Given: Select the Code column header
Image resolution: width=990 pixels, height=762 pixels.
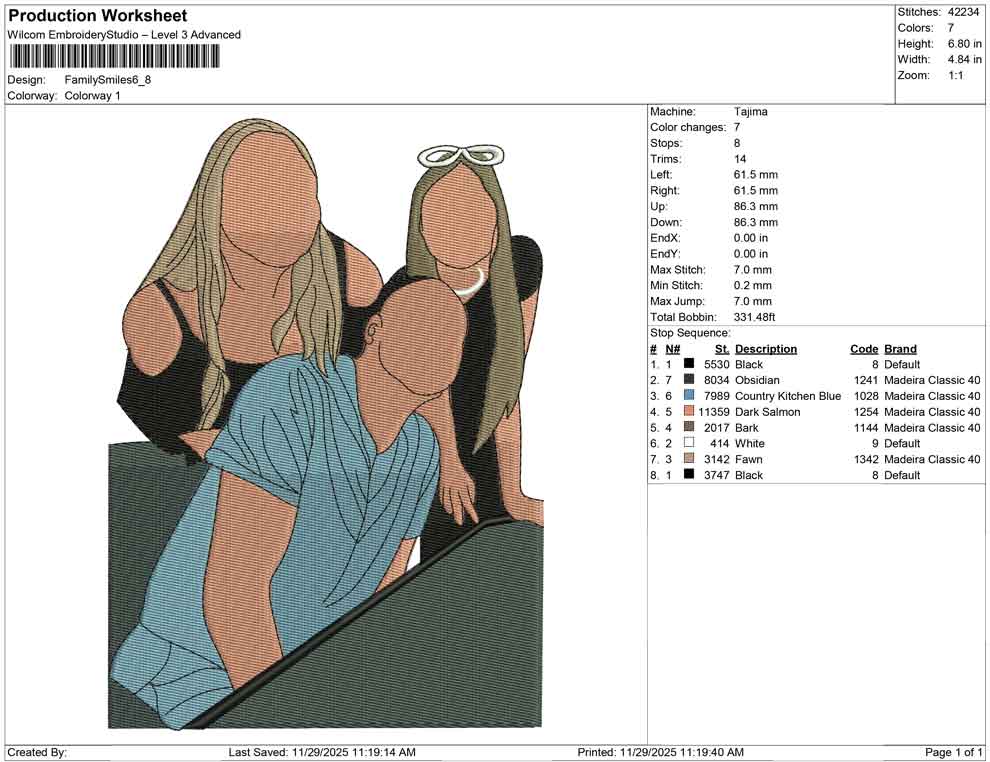Looking at the screenshot, I should pos(863,349).
